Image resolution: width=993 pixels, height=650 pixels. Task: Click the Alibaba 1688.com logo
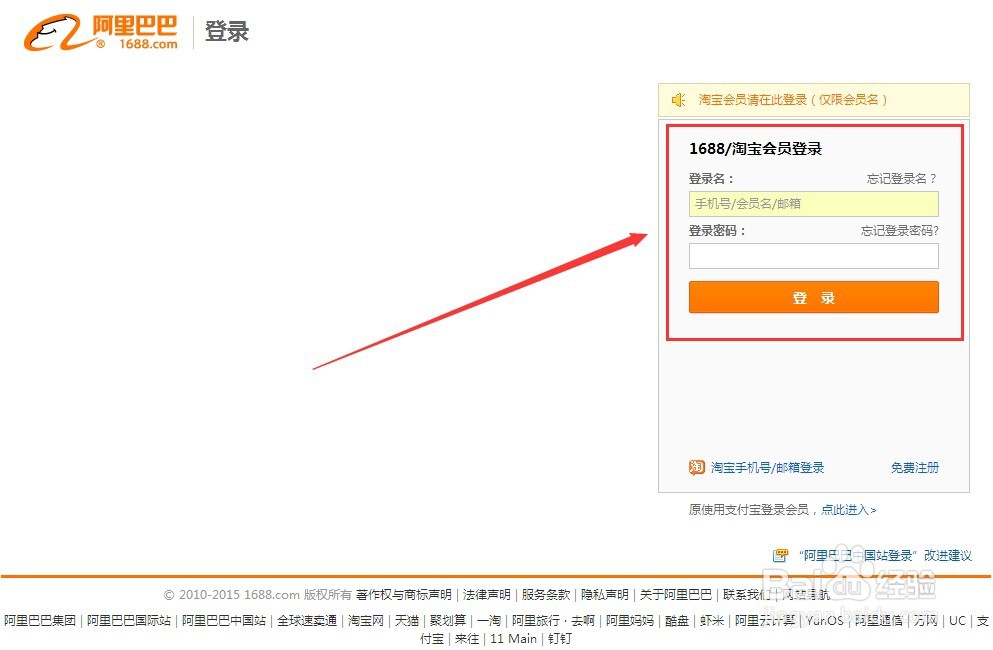tap(101, 32)
